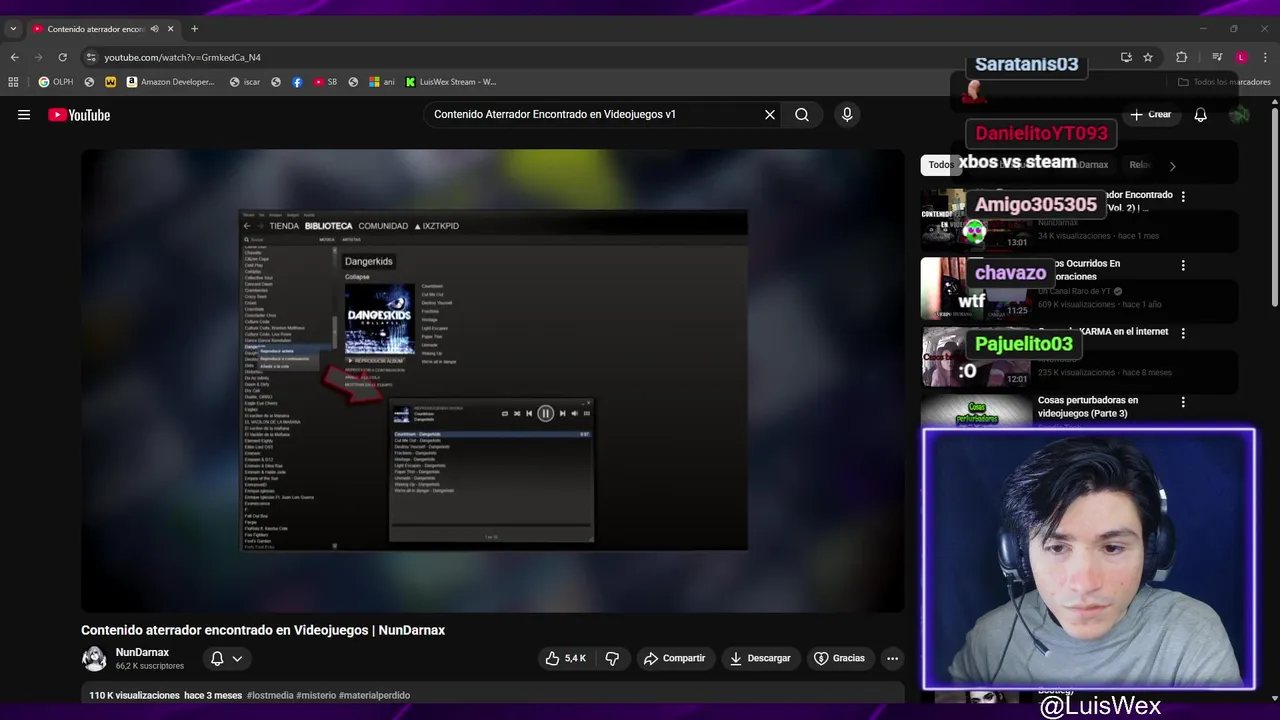Open the NunDarnax channel name

[x=142, y=652]
